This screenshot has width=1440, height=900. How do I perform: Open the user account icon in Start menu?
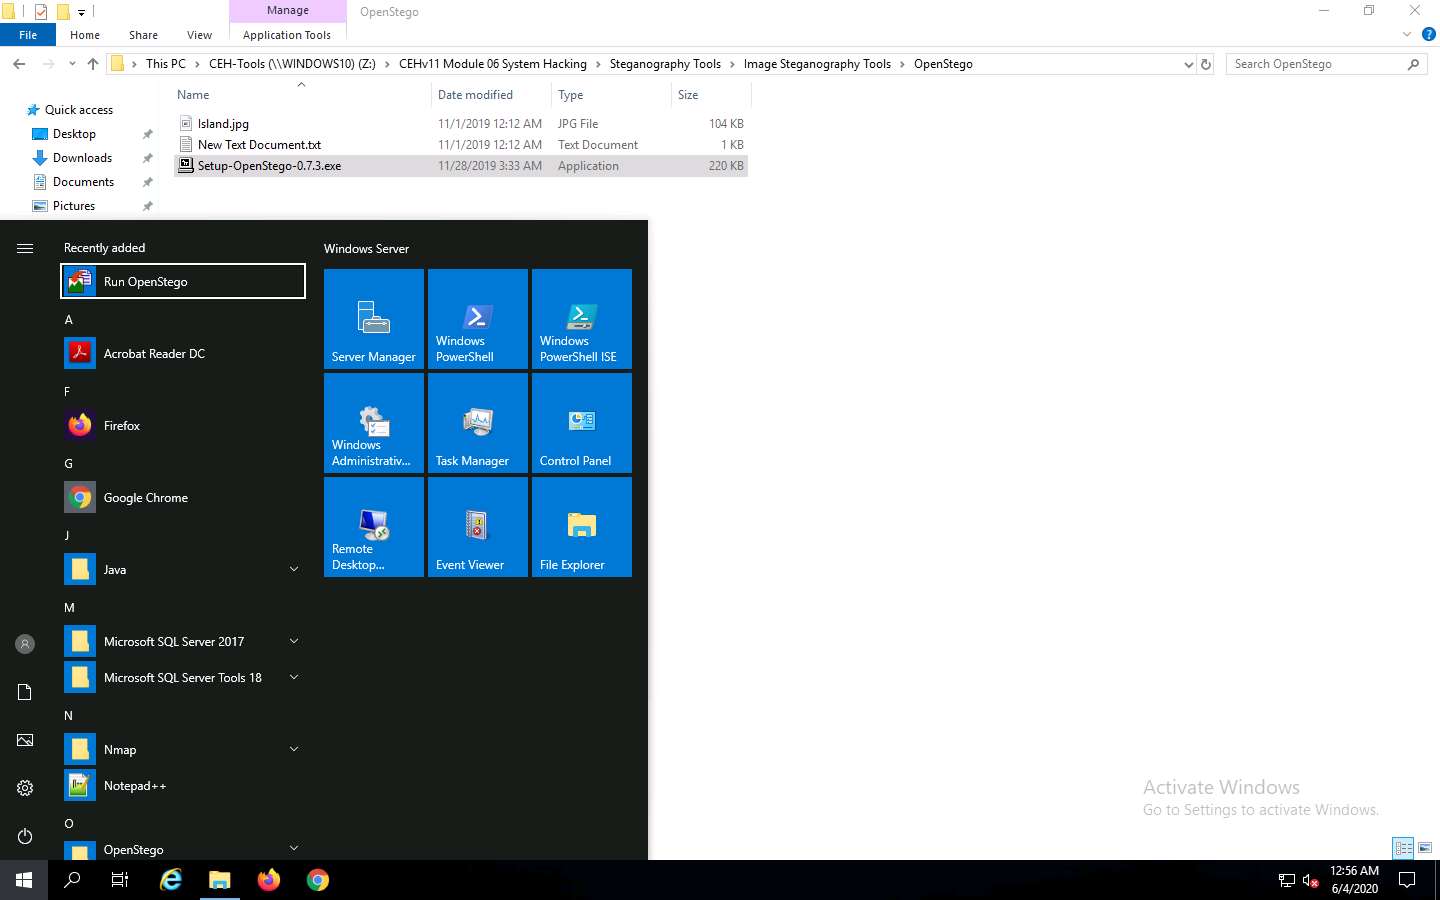coord(25,644)
